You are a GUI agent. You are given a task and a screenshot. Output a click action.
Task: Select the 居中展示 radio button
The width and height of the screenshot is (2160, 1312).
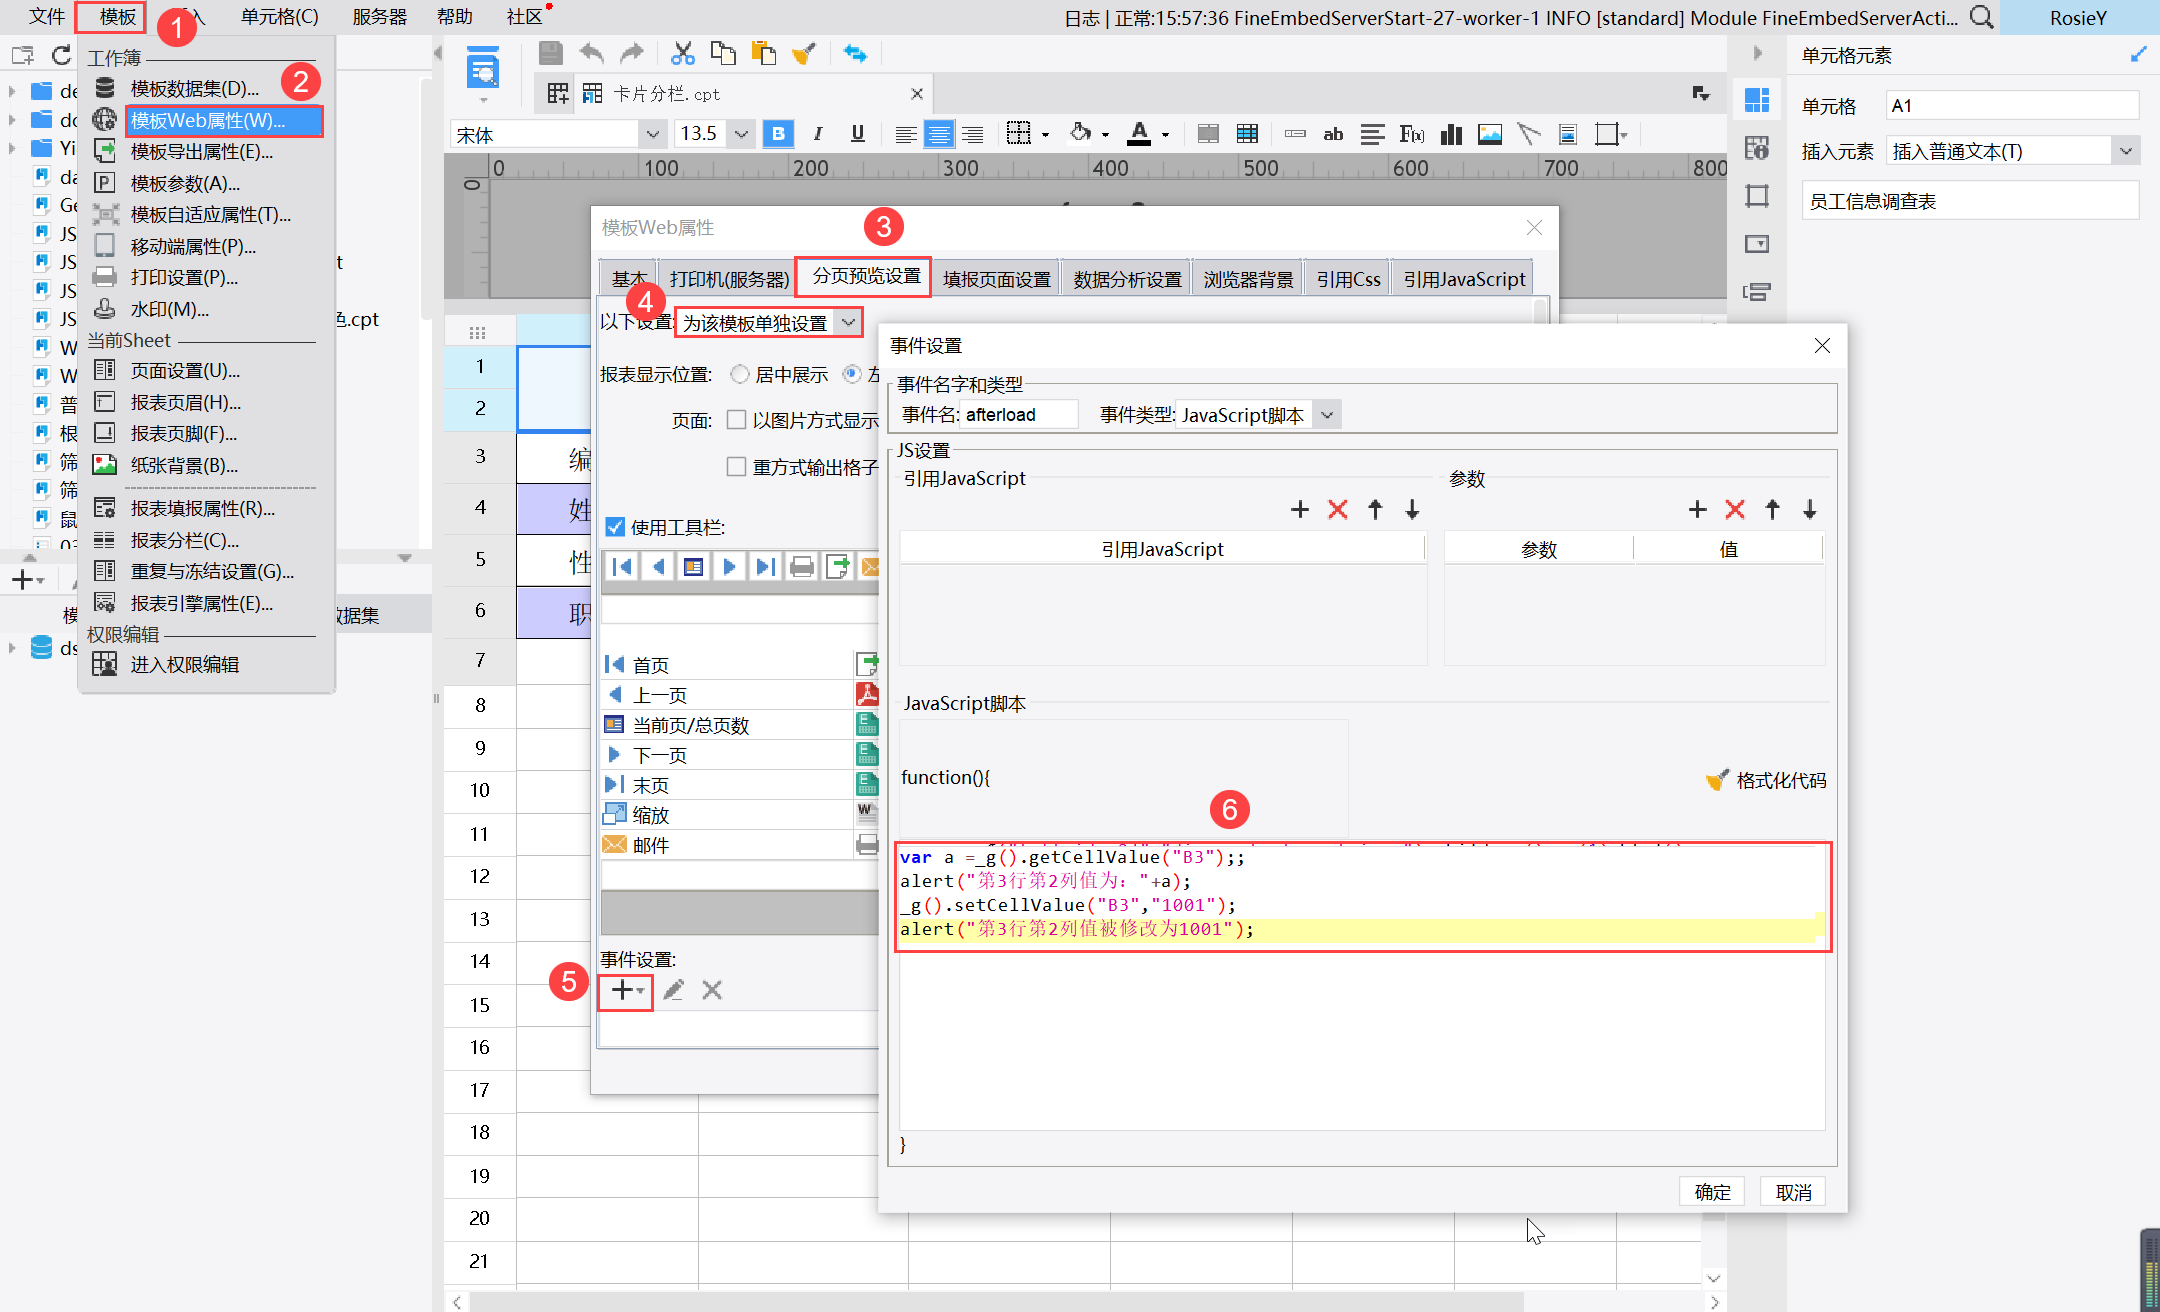click(740, 374)
